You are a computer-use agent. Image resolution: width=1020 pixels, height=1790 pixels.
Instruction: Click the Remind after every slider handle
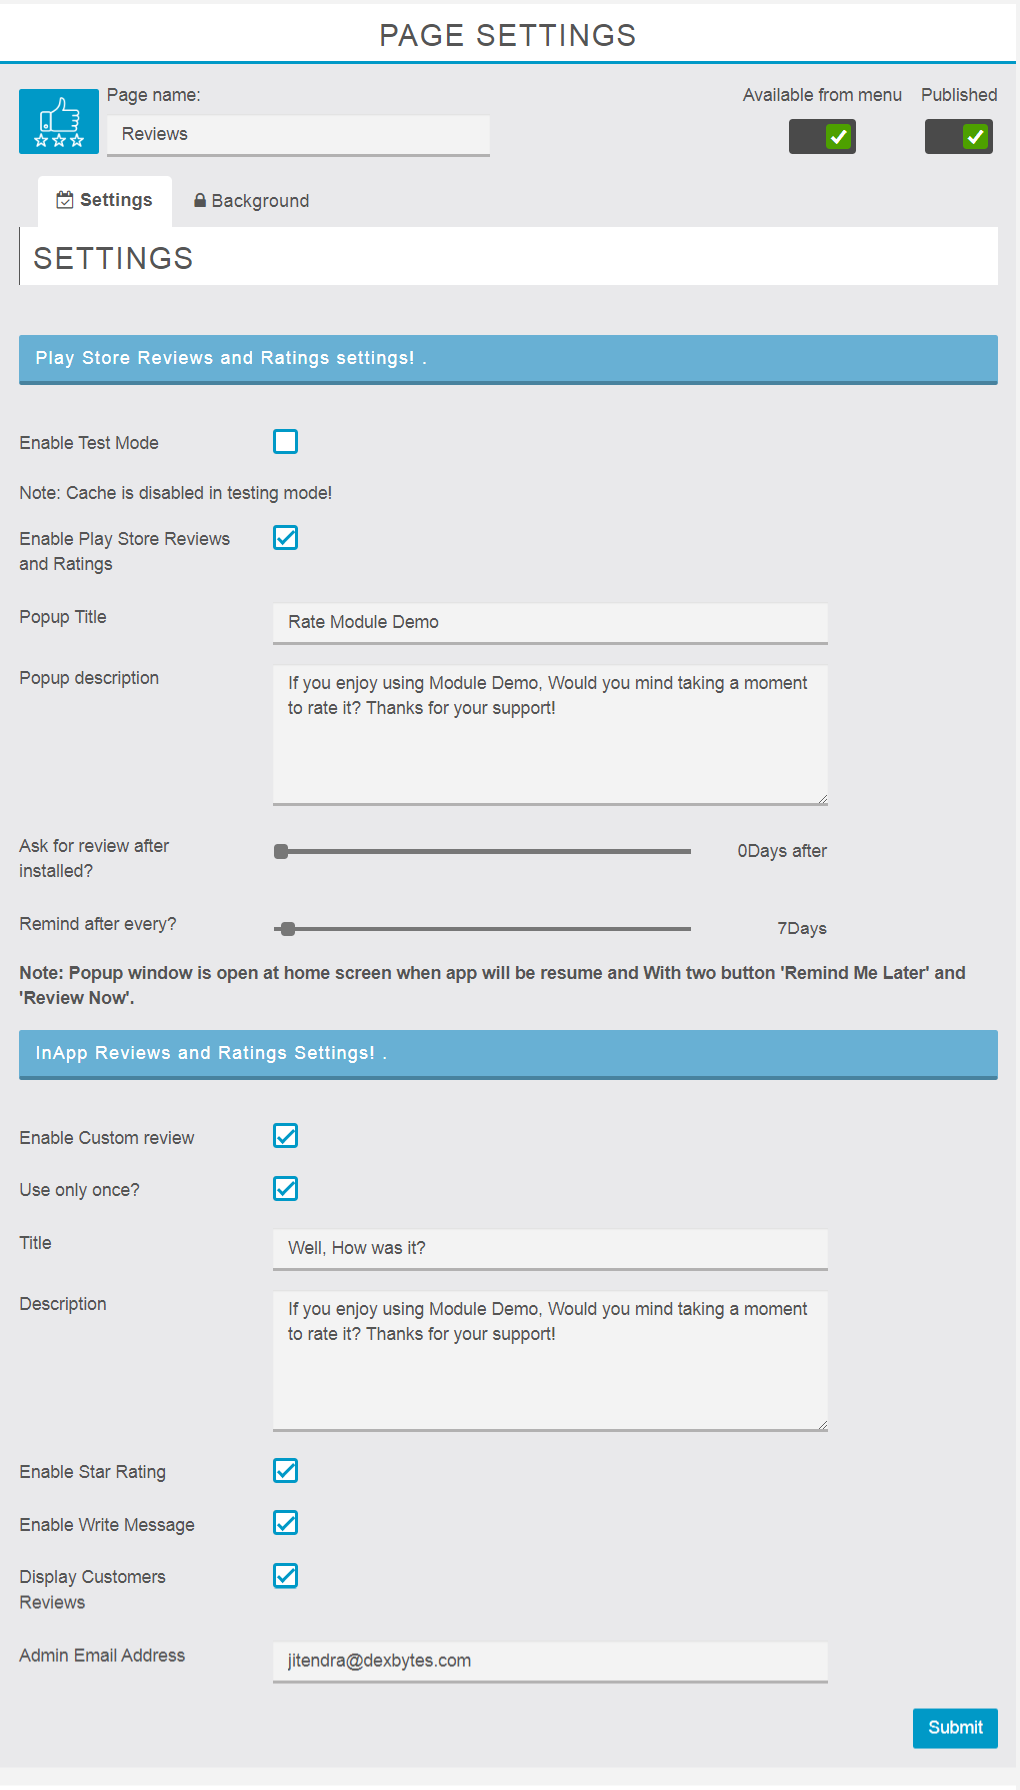[x=288, y=929]
